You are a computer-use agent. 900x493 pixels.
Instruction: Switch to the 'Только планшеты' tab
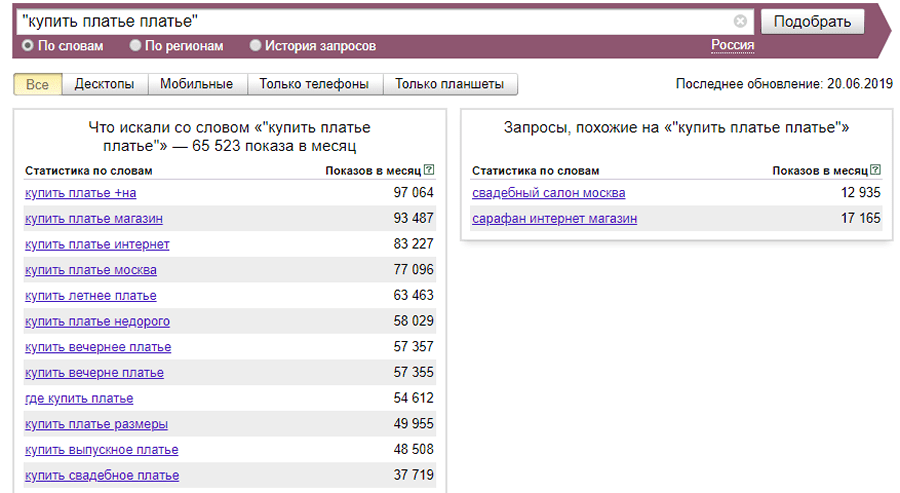449,84
